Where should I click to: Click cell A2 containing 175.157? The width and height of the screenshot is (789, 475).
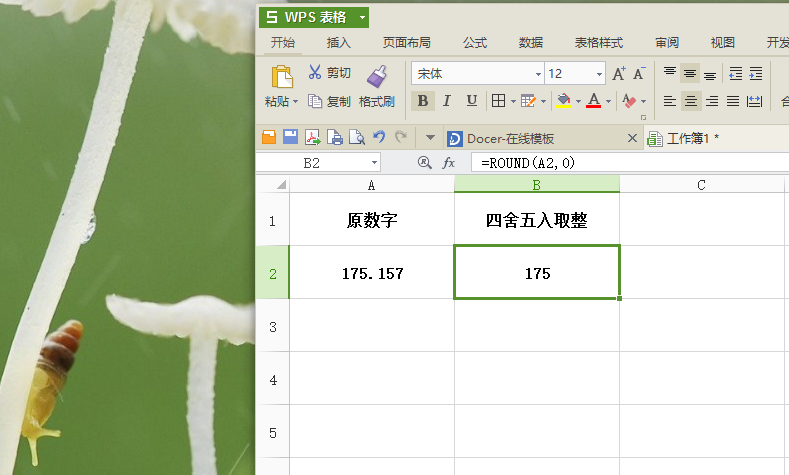click(x=372, y=273)
